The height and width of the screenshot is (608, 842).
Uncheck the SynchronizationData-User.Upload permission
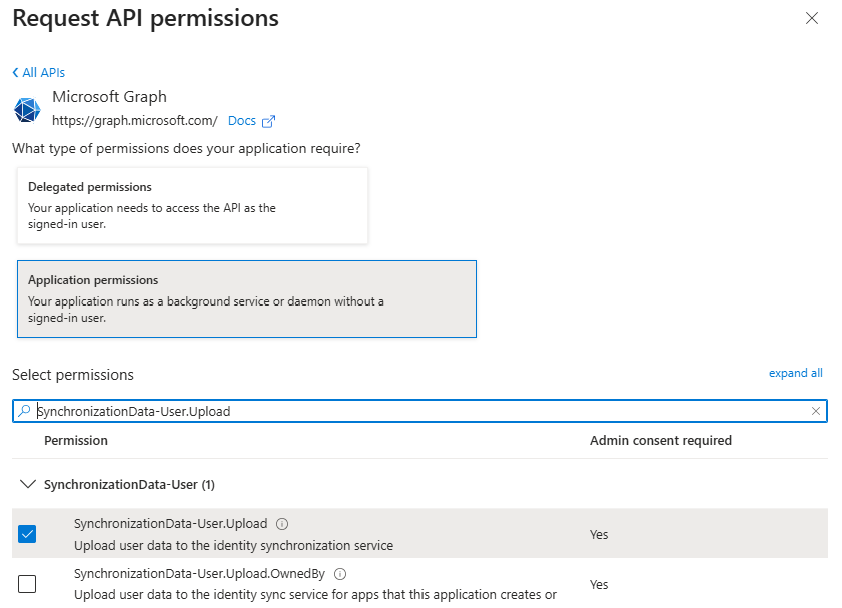[27, 533]
